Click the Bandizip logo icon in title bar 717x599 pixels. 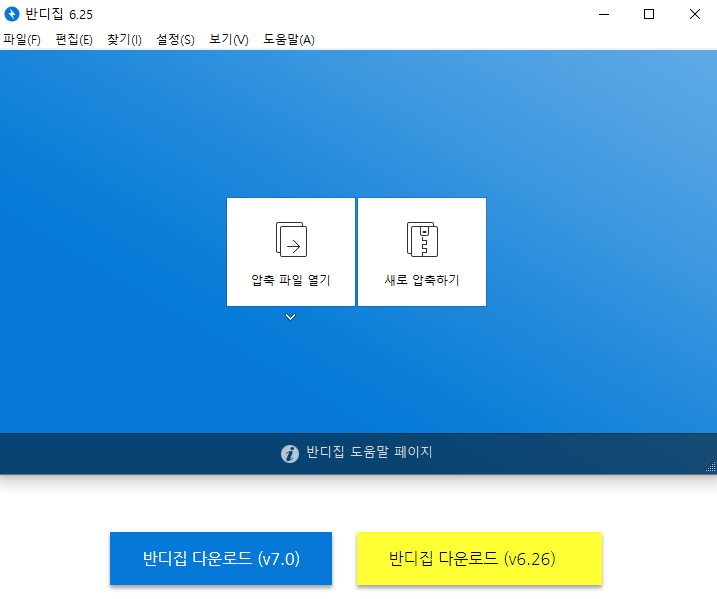12,14
